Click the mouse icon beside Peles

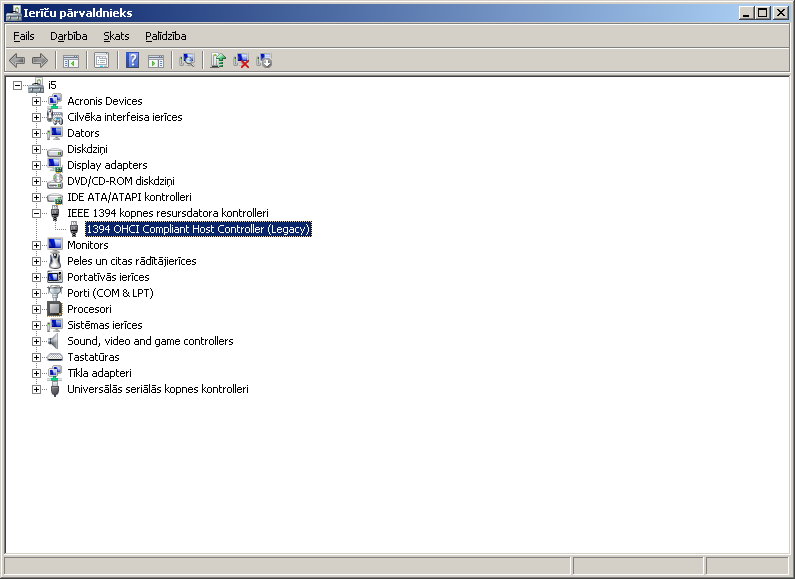(55, 261)
